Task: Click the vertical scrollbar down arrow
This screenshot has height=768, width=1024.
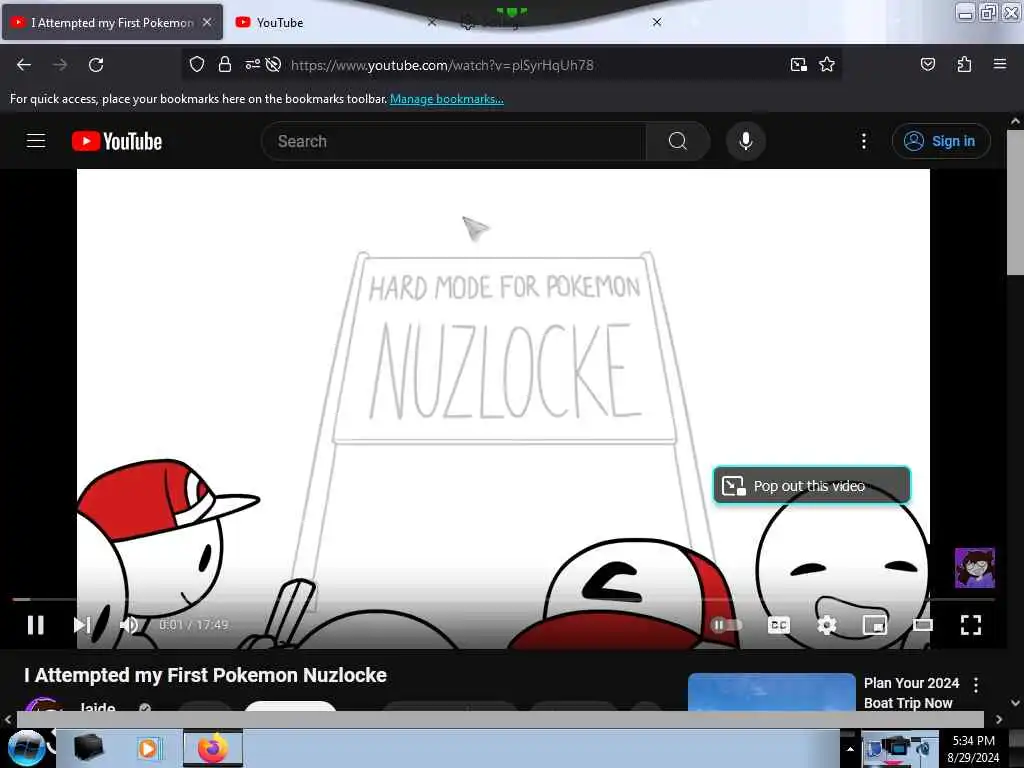Action: (1015, 703)
